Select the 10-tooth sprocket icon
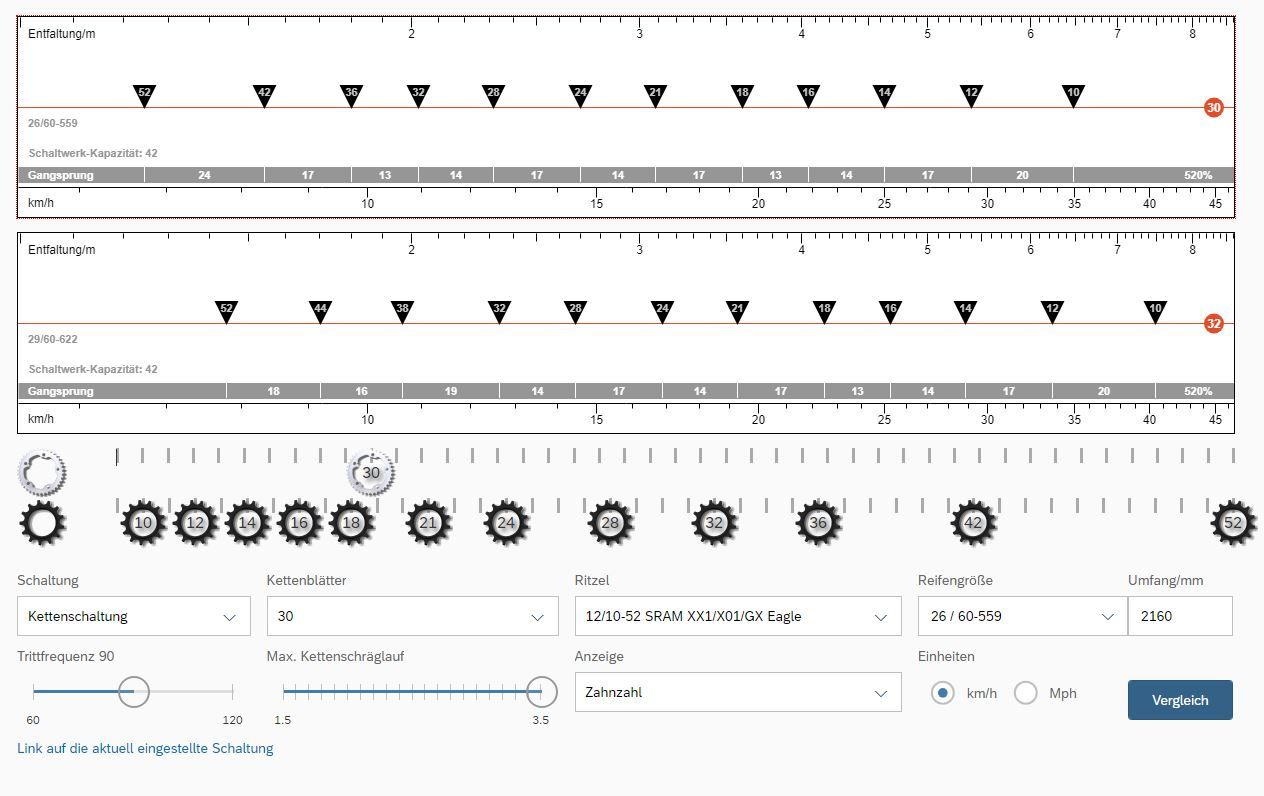The image size is (1264, 796). click(143, 523)
